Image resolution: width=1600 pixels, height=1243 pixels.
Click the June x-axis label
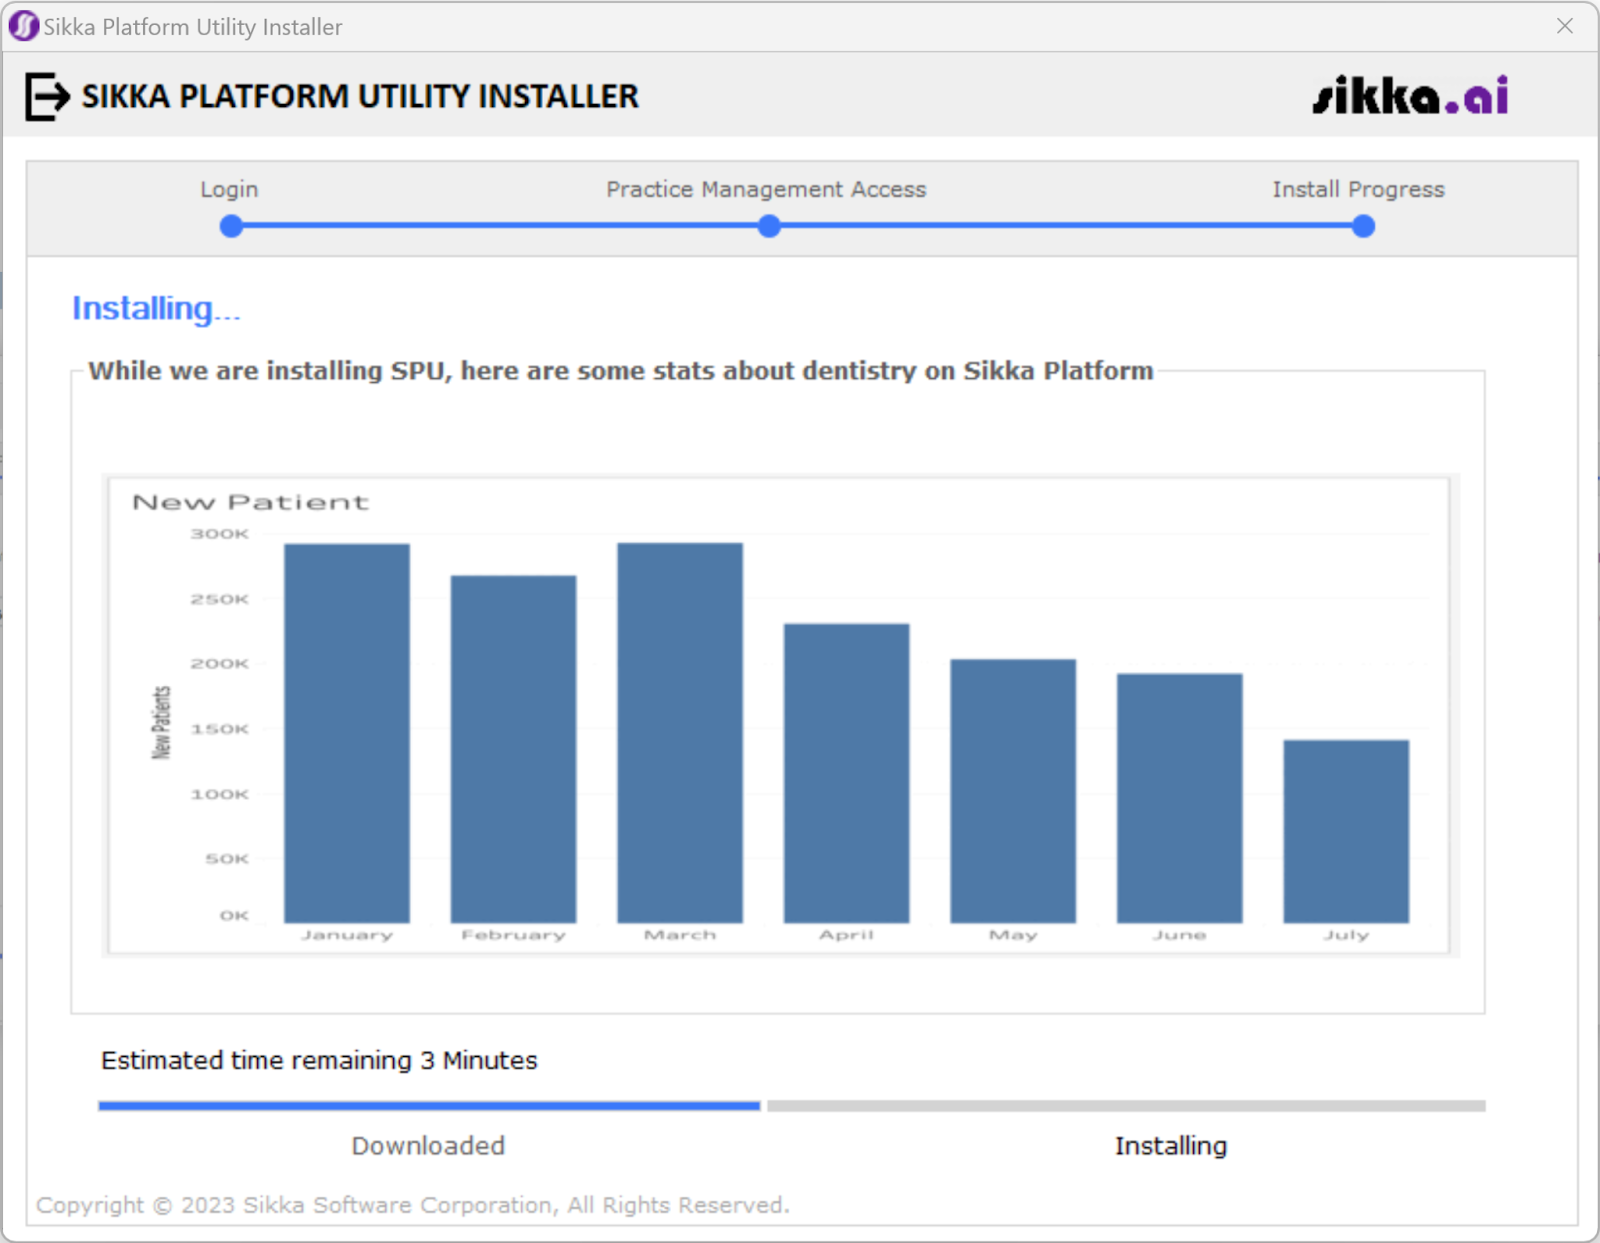(1180, 935)
